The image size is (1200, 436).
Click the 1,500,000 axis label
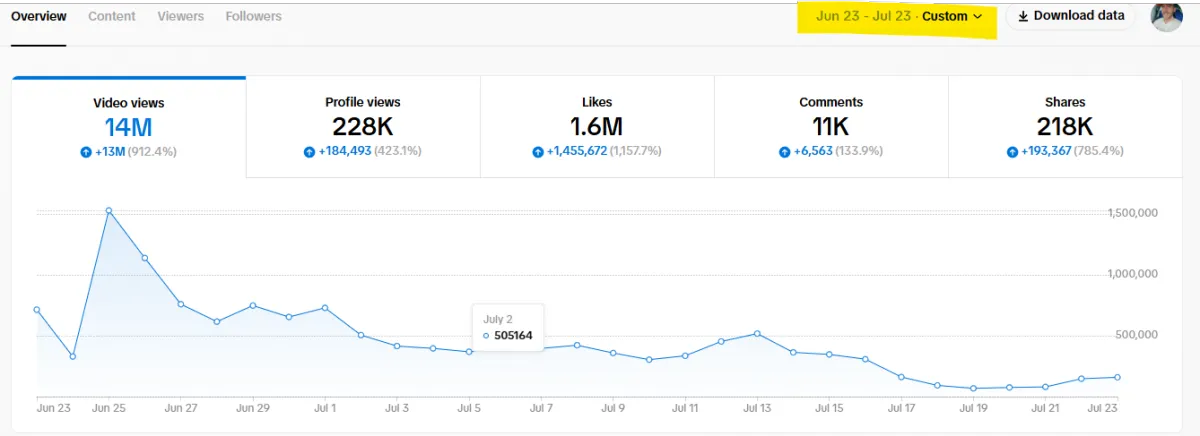coord(1134,213)
